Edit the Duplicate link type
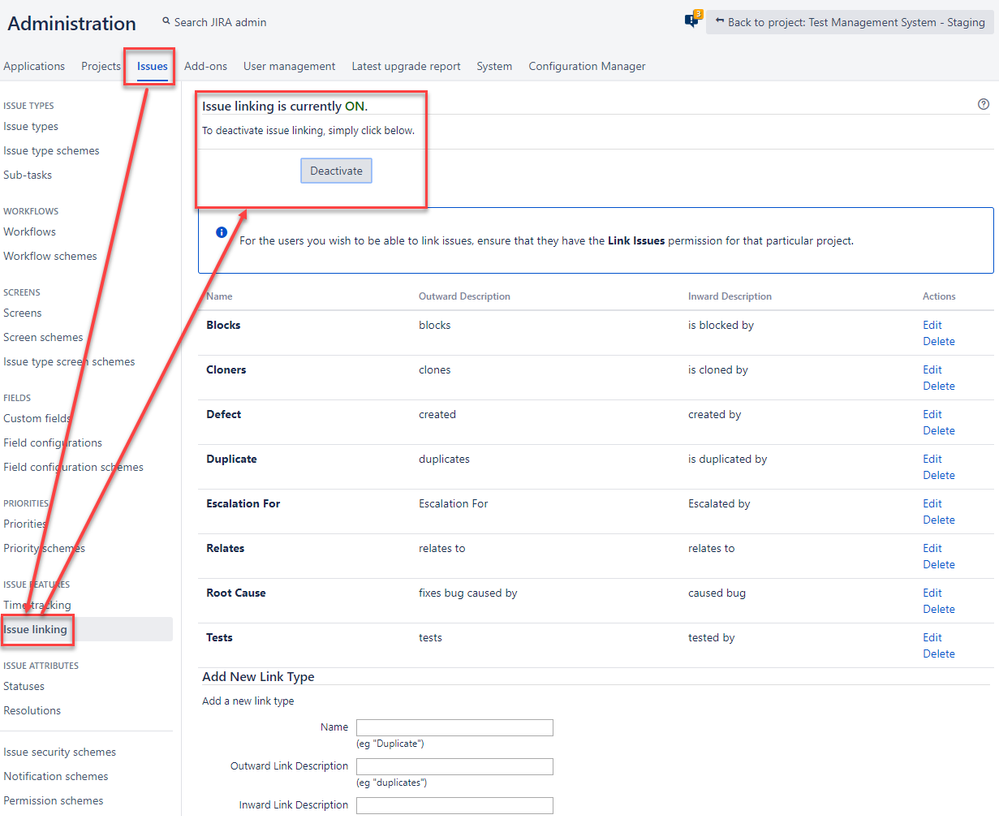Image resolution: width=999 pixels, height=816 pixels. coord(932,459)
